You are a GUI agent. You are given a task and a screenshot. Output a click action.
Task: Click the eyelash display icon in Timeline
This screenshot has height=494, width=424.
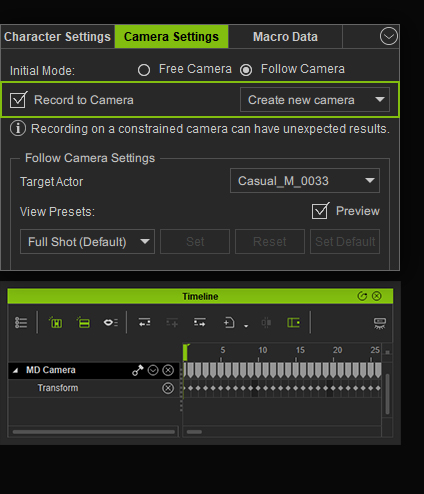point(380,323)
